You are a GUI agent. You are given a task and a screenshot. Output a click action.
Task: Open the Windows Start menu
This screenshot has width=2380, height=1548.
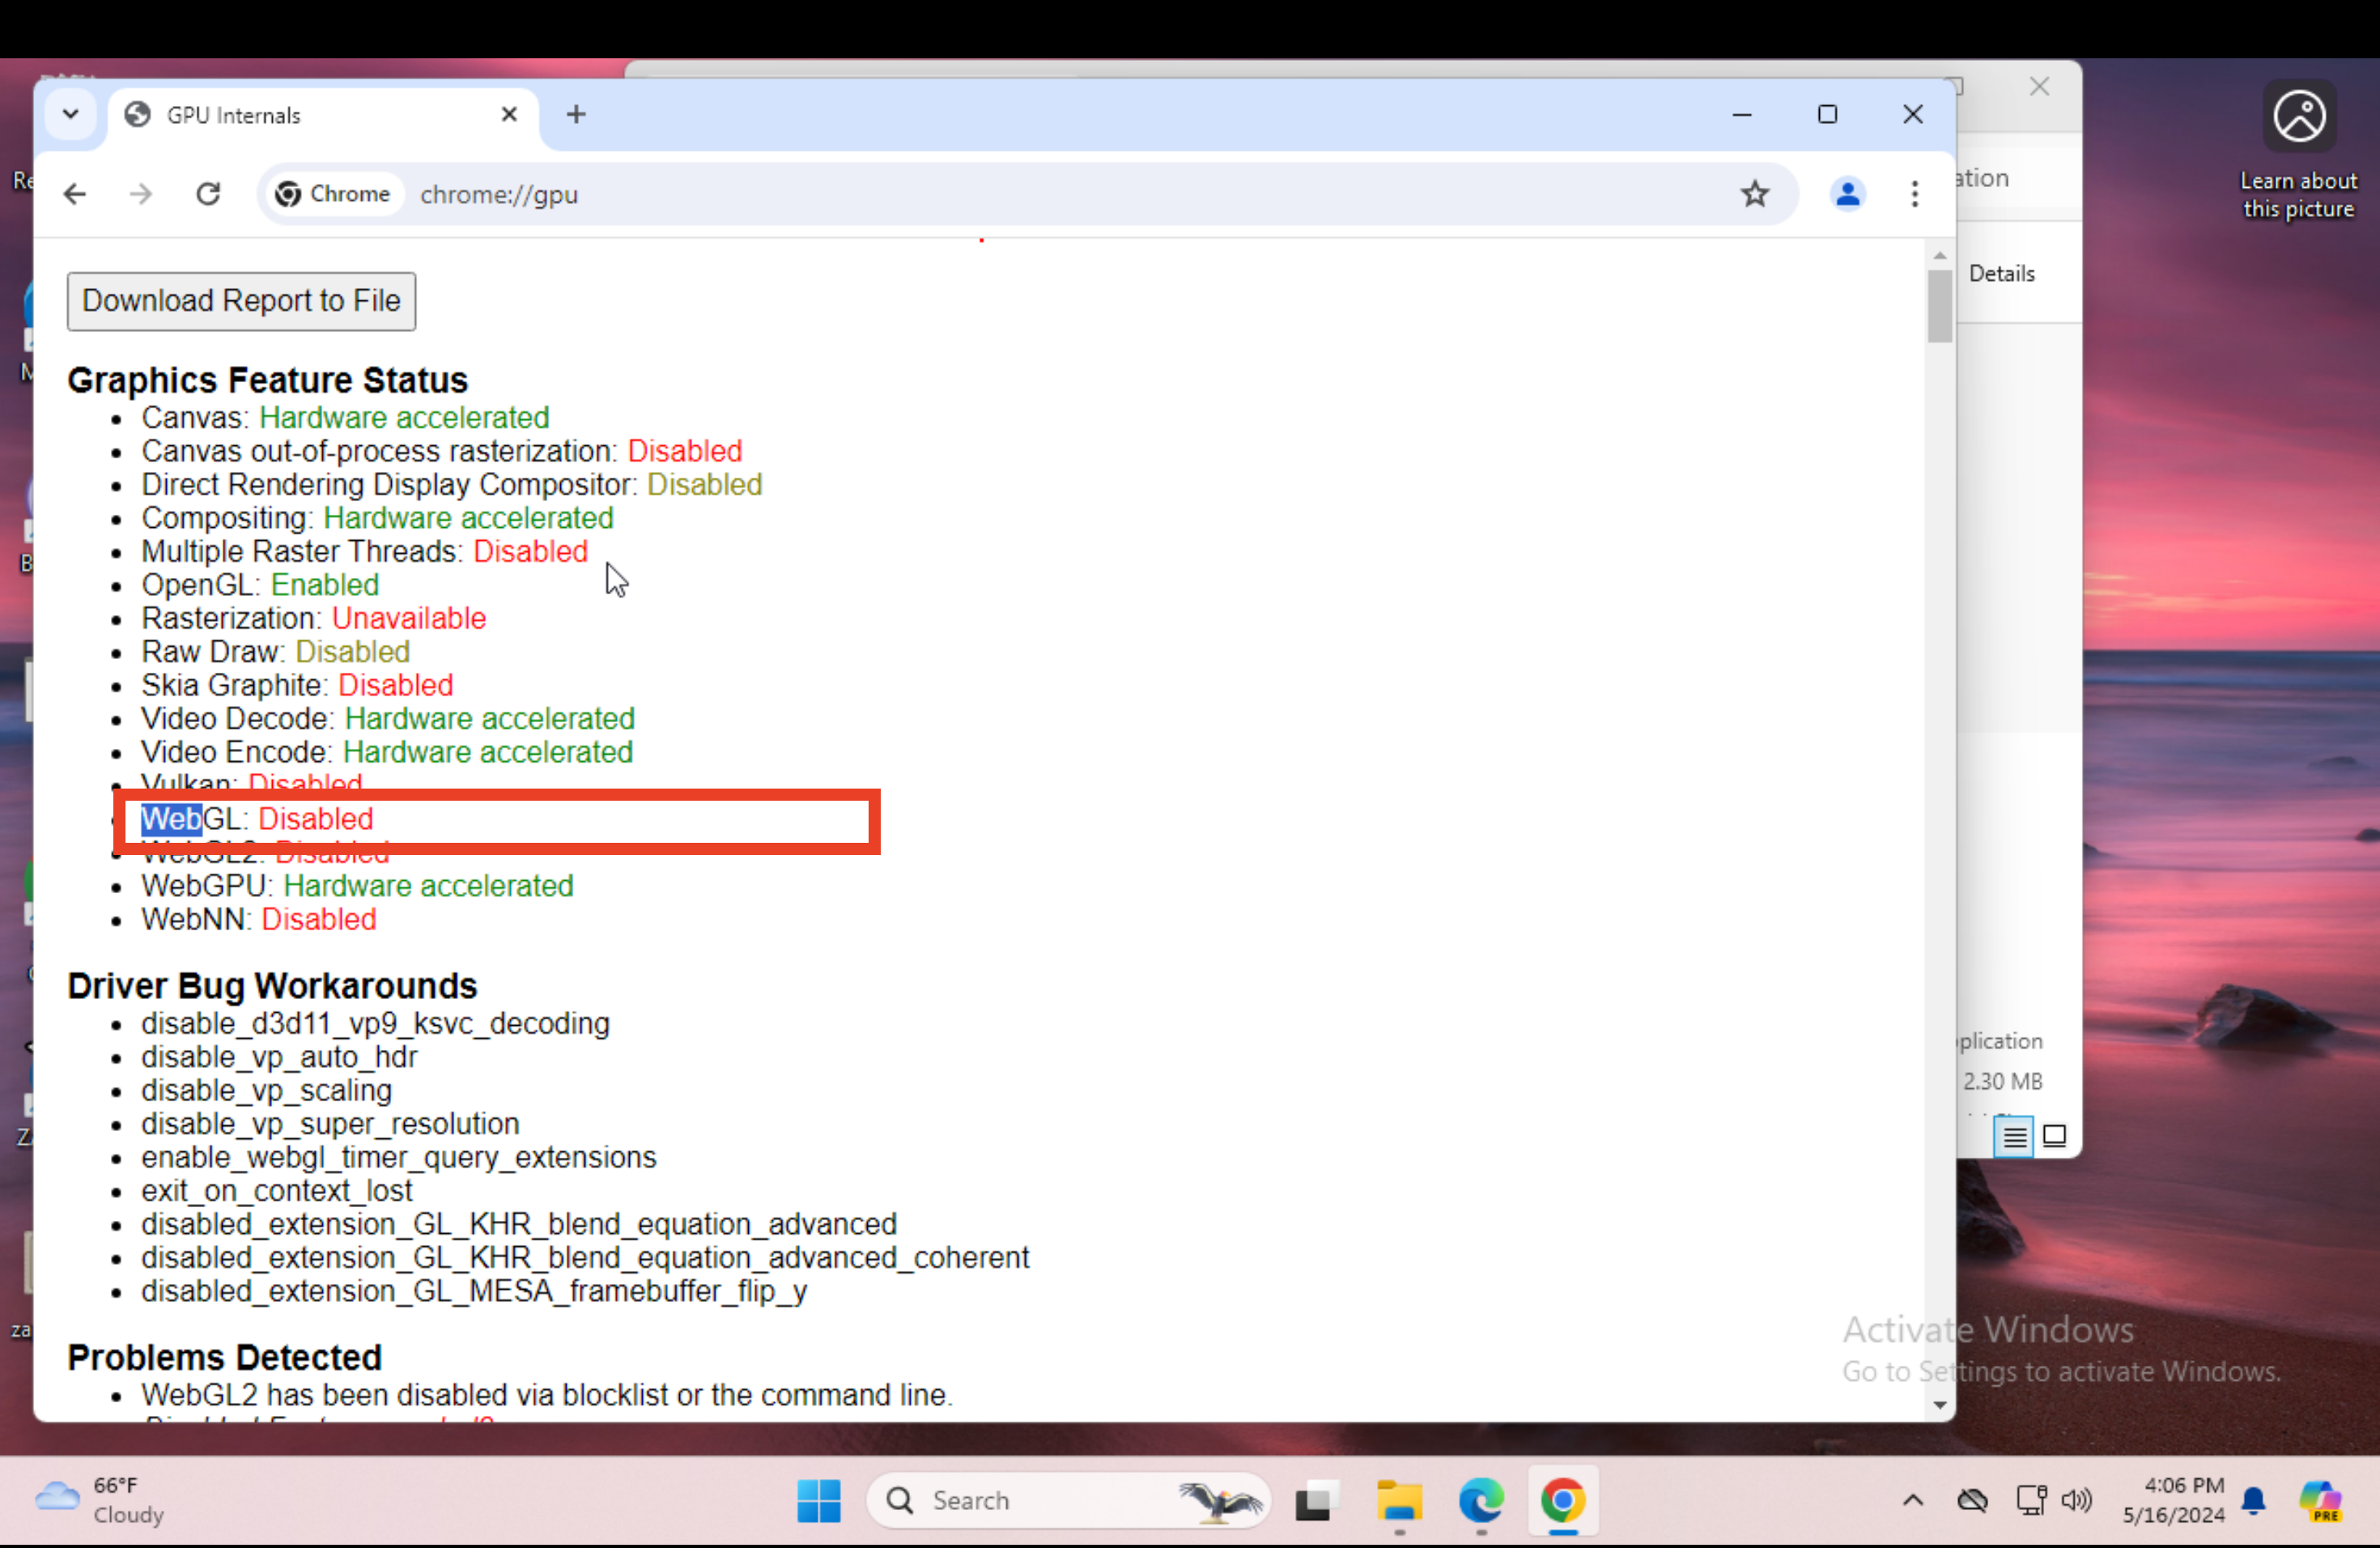(818, 1500)
